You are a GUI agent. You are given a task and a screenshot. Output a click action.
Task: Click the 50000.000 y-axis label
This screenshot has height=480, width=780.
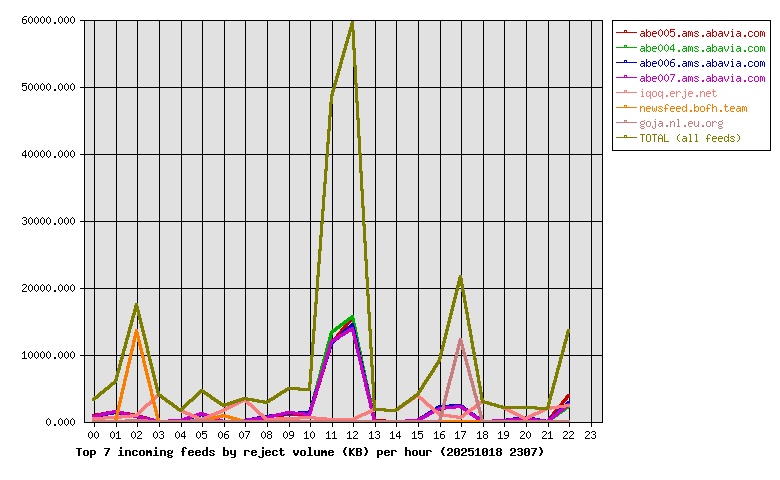pos(48,87)
